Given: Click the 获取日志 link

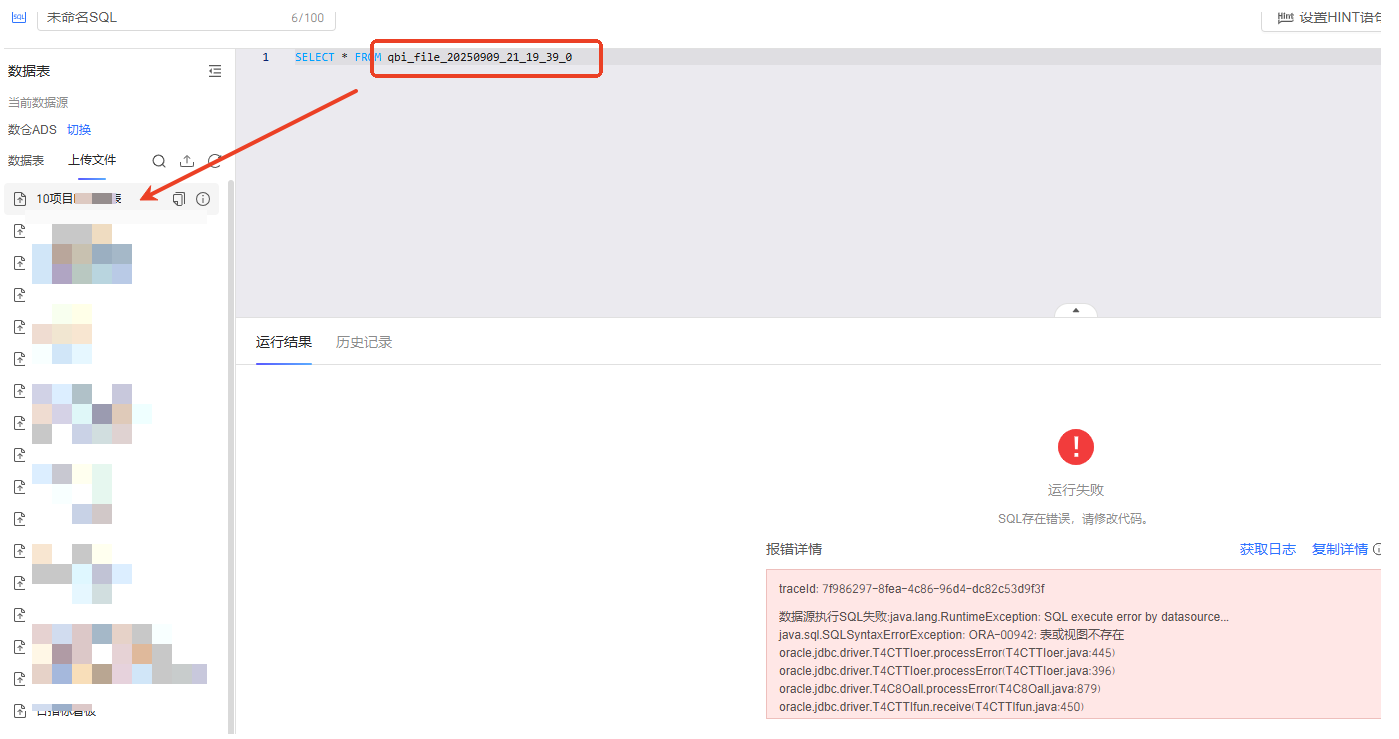Looking at the screenshot, I should tap(1267, 549).
